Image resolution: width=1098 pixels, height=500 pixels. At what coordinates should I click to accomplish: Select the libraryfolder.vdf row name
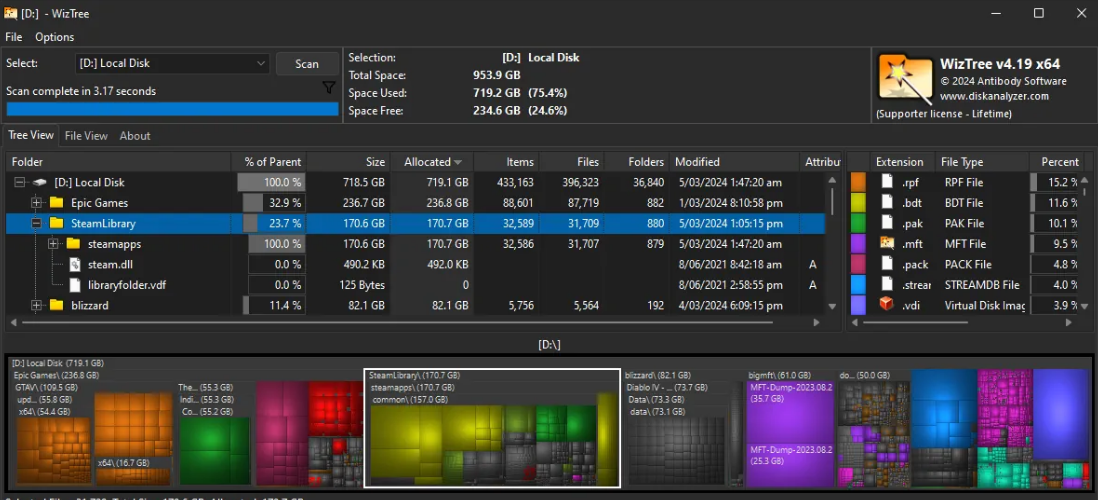tap(127, 285)
